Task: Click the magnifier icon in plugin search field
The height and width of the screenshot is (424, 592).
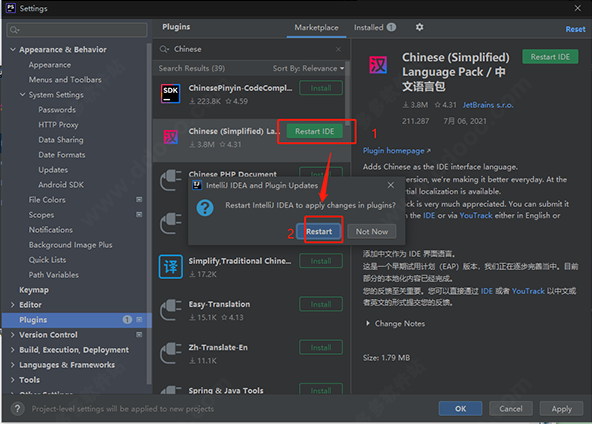Action: tap(164, 49)
